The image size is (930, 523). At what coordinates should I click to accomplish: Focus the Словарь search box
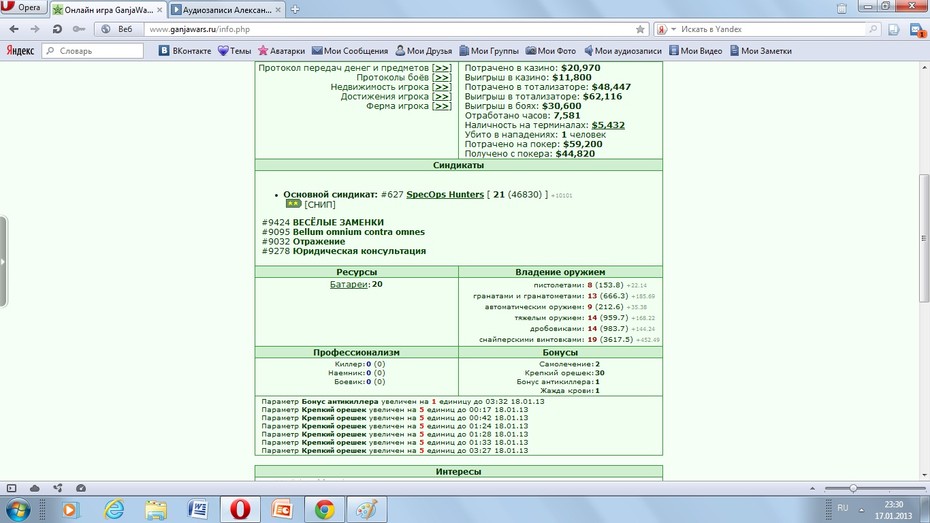(x=93, y=51)
